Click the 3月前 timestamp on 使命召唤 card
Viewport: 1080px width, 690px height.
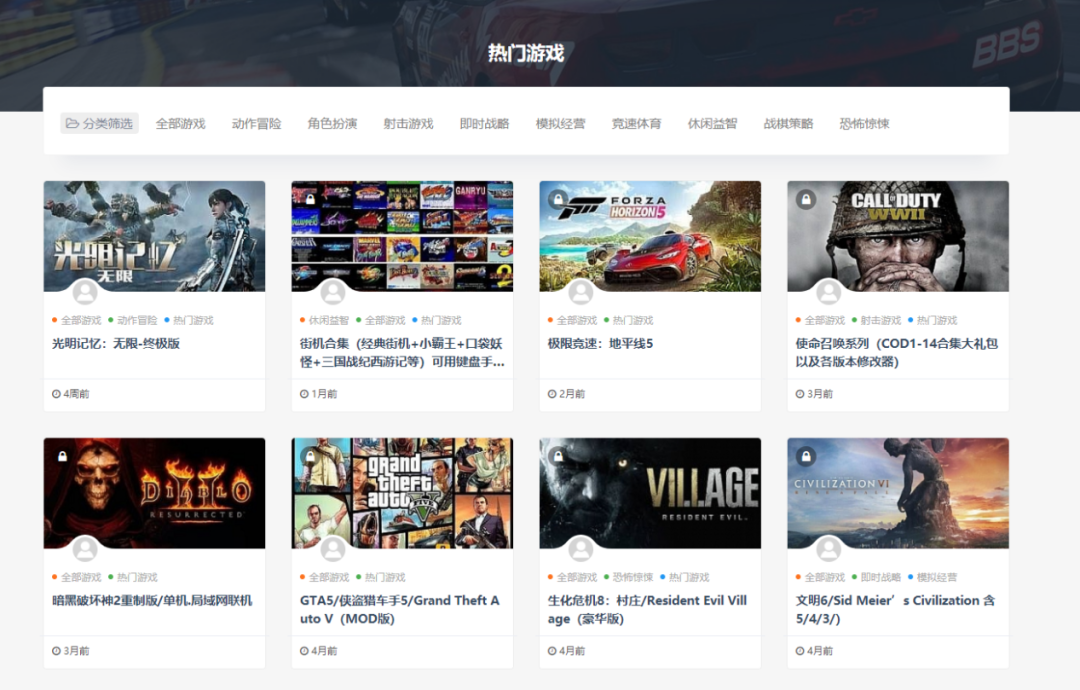pos(814,394)
